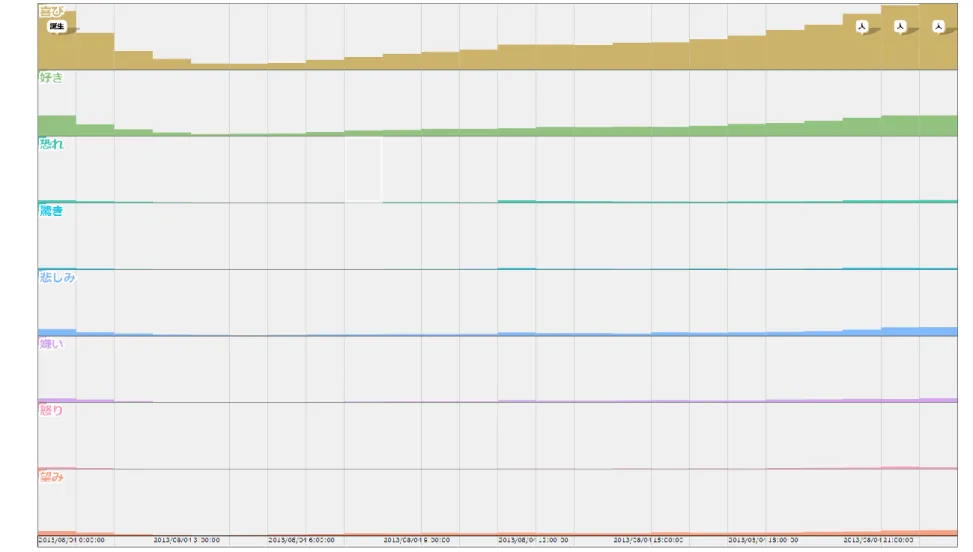Select the 望み emotion row label
The width and height of the screenshot is (973, 552).
(52, 477)
